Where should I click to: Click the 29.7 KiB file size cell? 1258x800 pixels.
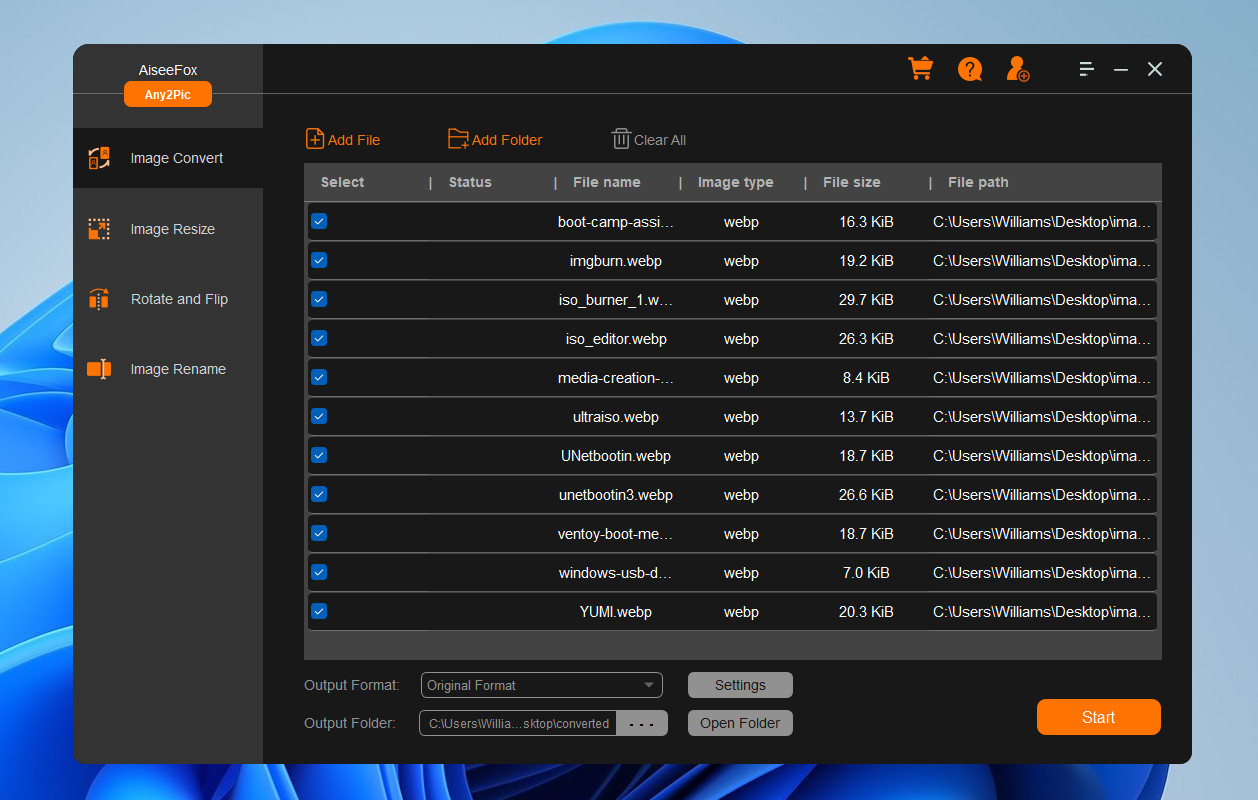pyautogui.click(x=866, y=300)
